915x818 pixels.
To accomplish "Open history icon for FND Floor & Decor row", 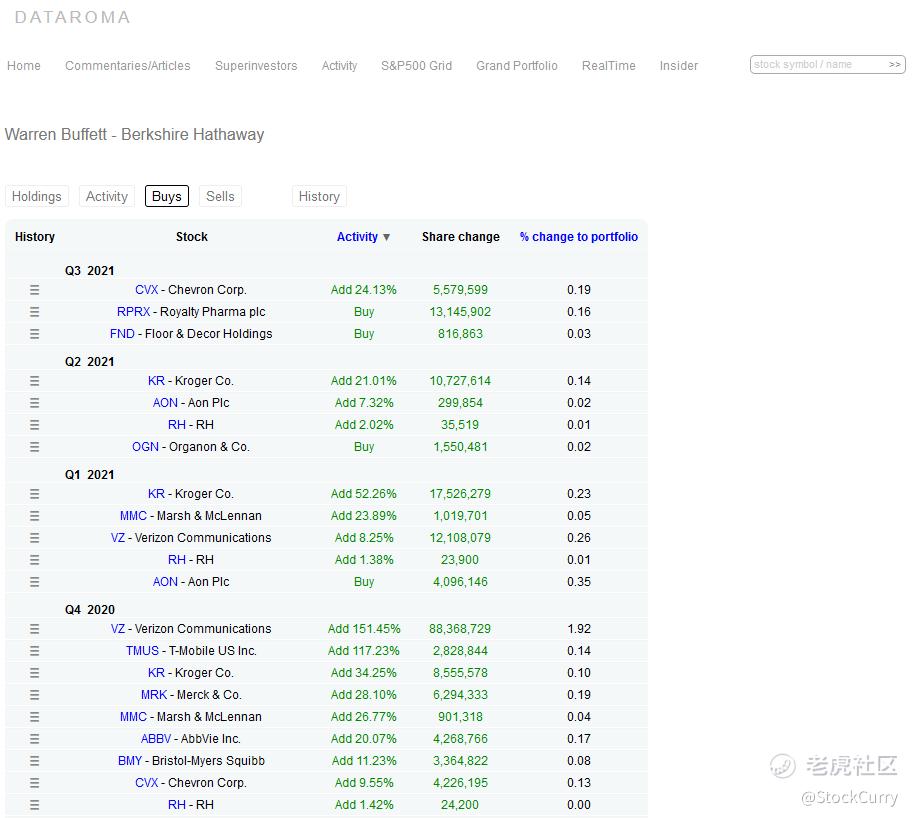I will 34,334.
